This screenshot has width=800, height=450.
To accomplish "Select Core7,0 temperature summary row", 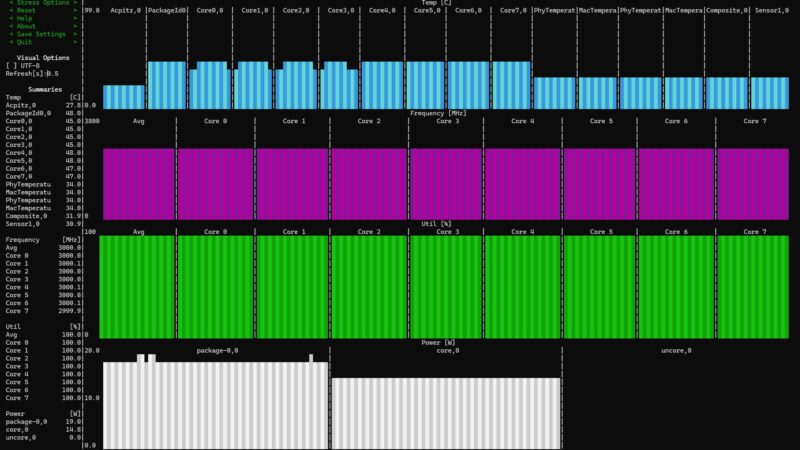I will coord(43,177).
